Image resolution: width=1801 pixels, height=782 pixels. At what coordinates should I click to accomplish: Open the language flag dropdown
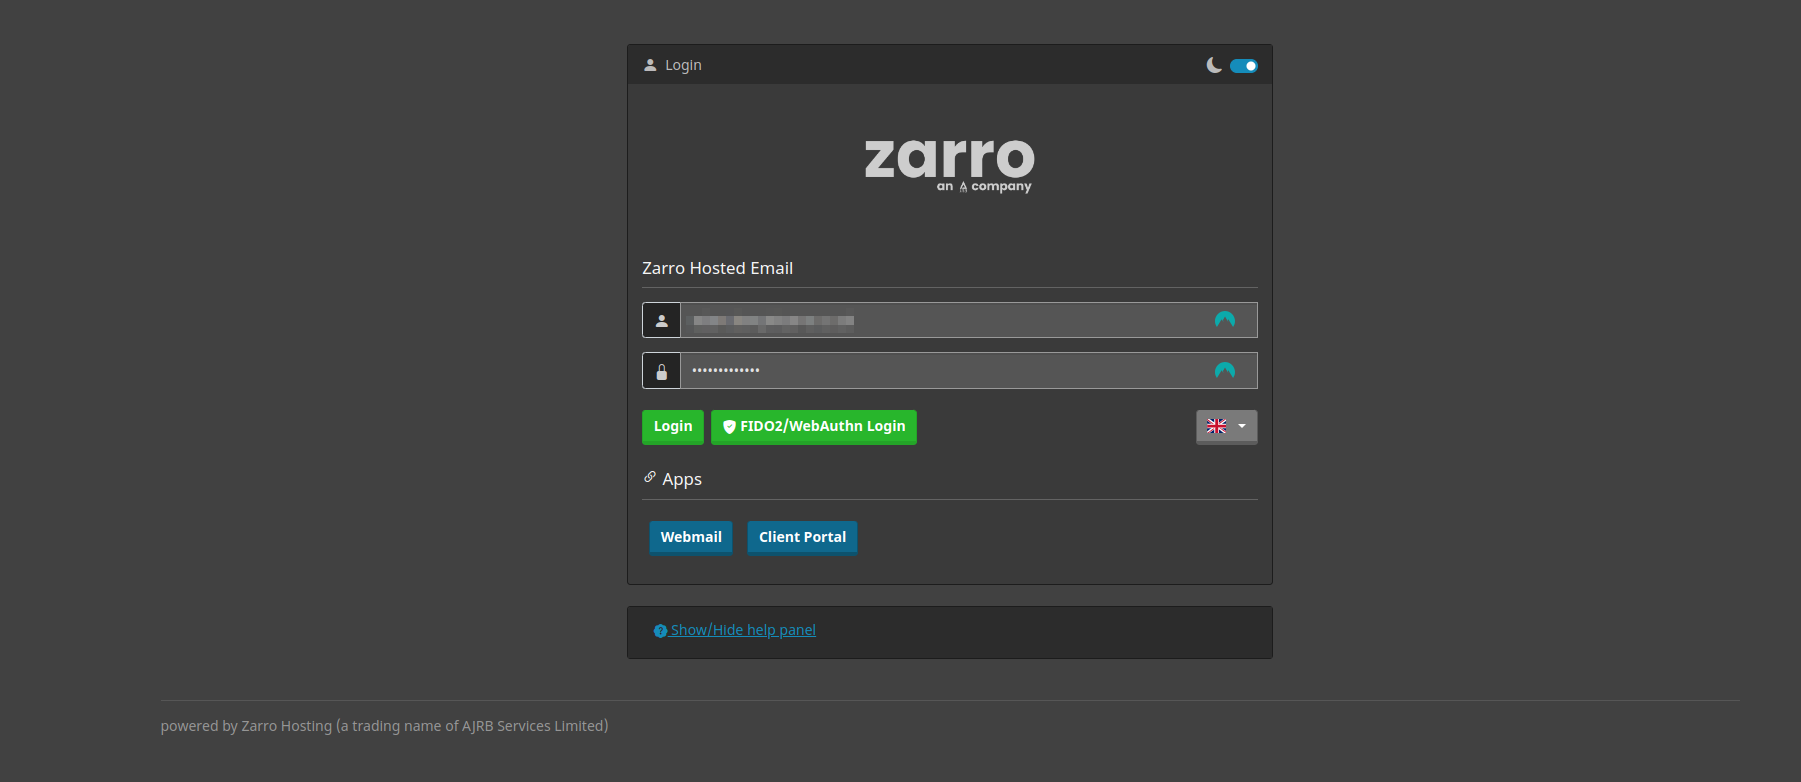1227,427
